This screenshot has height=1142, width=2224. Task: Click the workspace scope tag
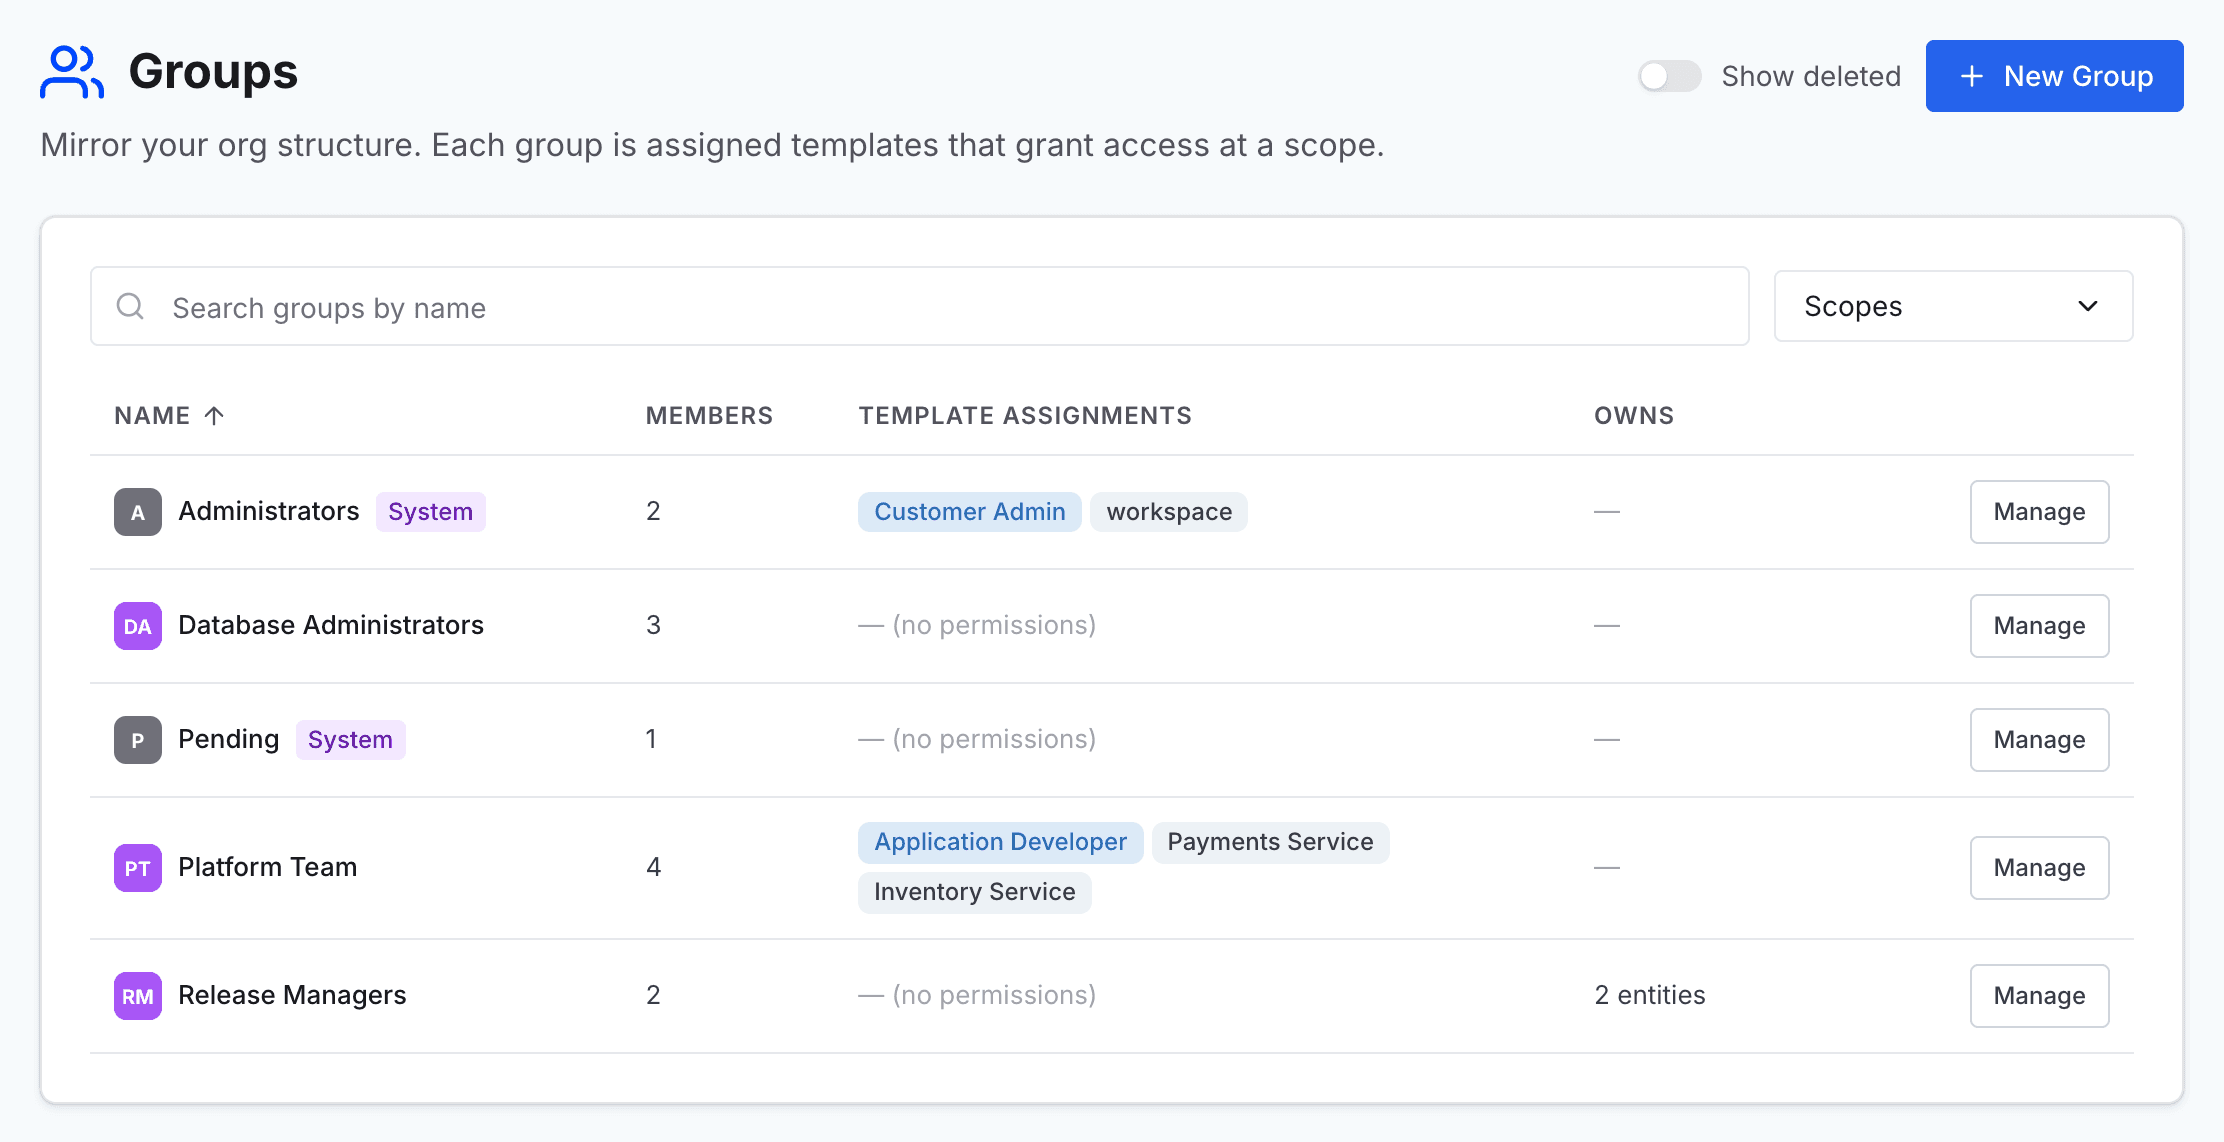(1169, 512)
